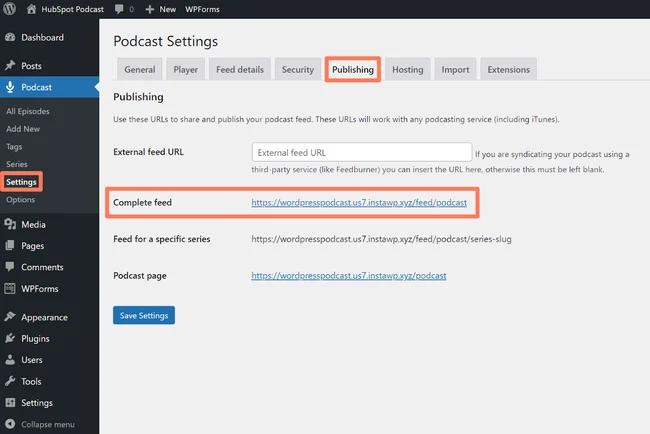The image size is (650, 434).
Task: Open the Posts menu label
Action: [x=32, y=66]
